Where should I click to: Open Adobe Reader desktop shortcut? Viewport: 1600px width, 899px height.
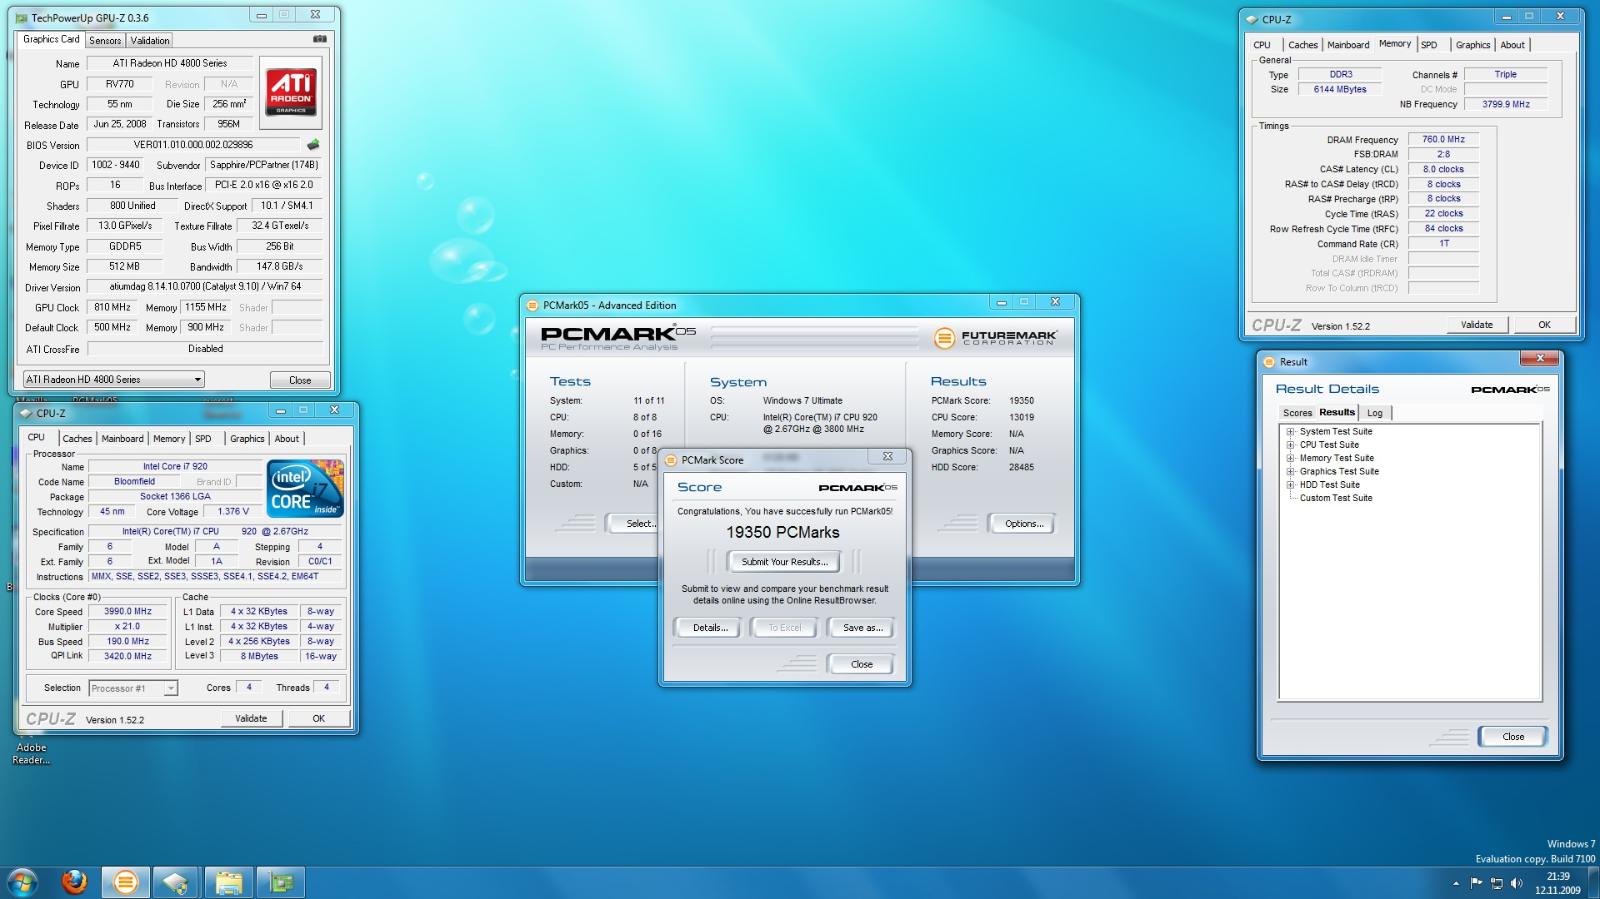click(31, 753)
